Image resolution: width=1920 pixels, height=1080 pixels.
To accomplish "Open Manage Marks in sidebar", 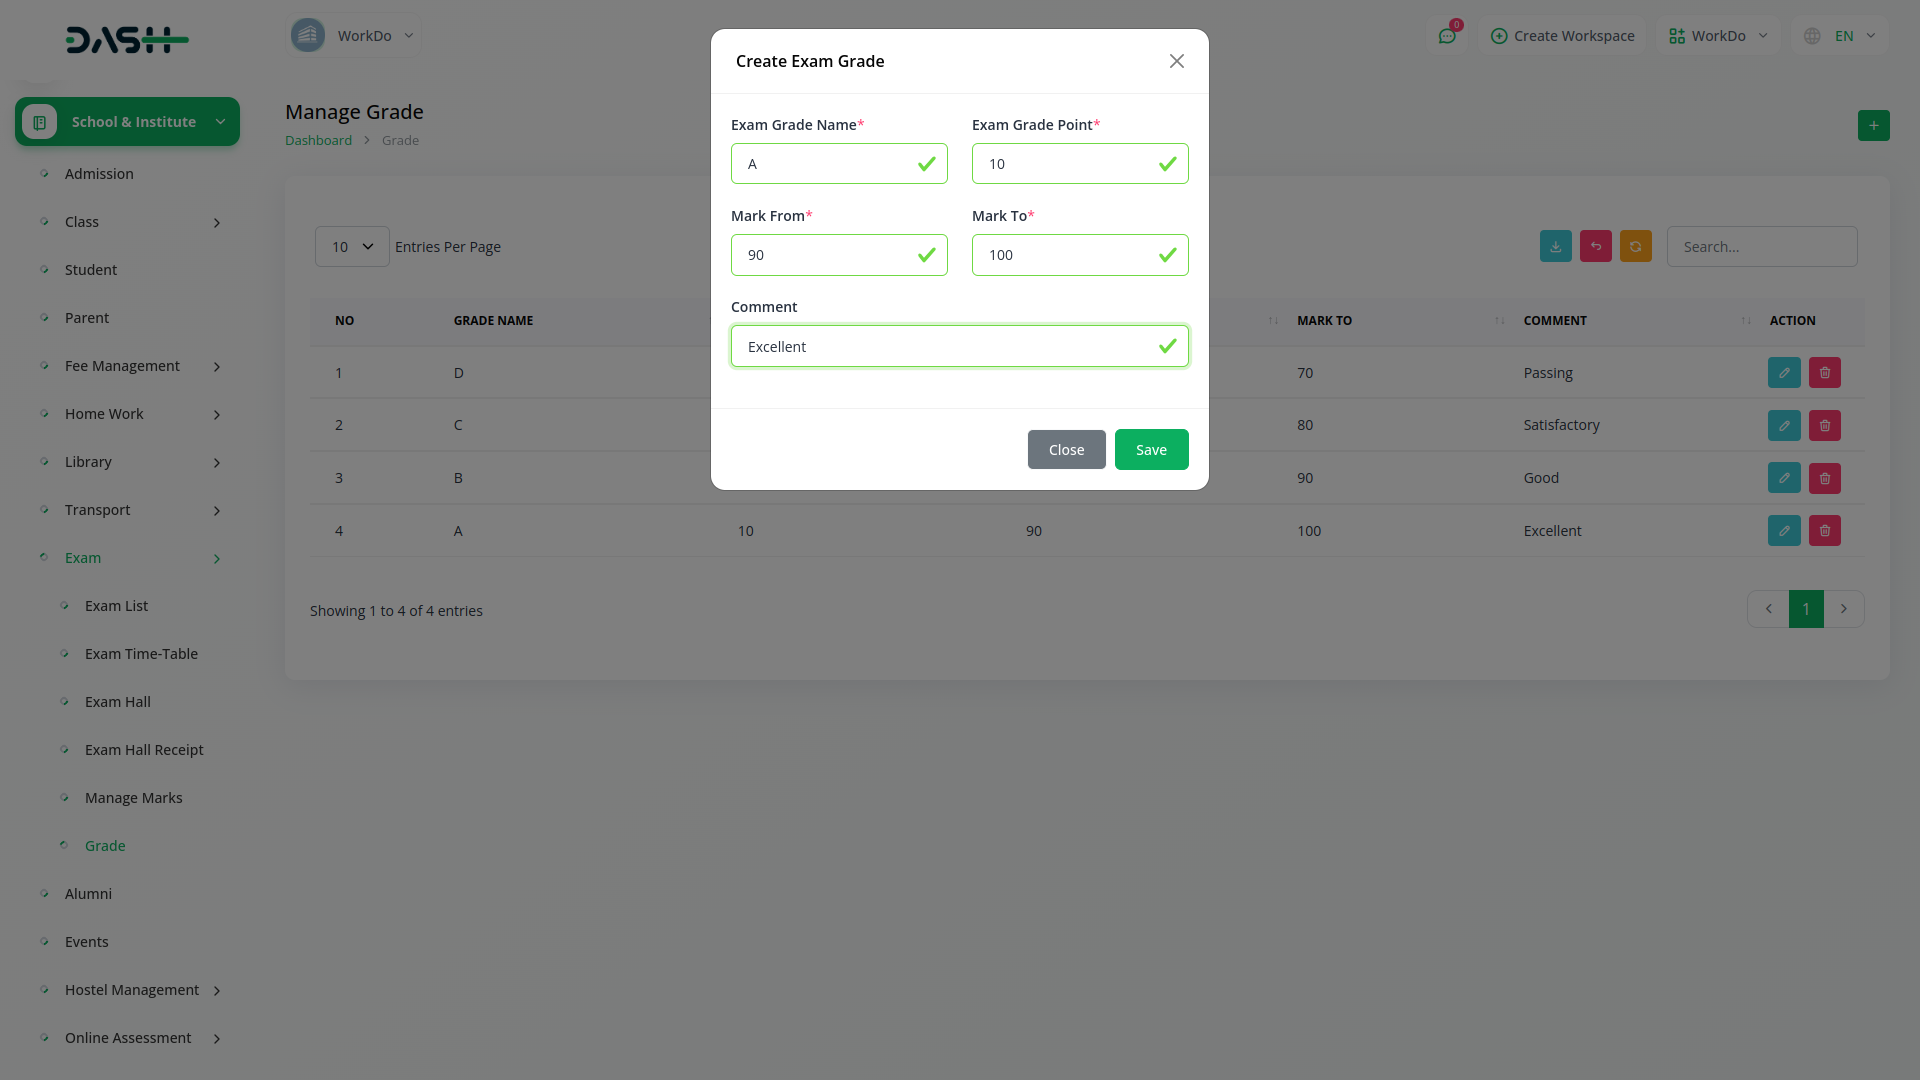I will 133,798.
